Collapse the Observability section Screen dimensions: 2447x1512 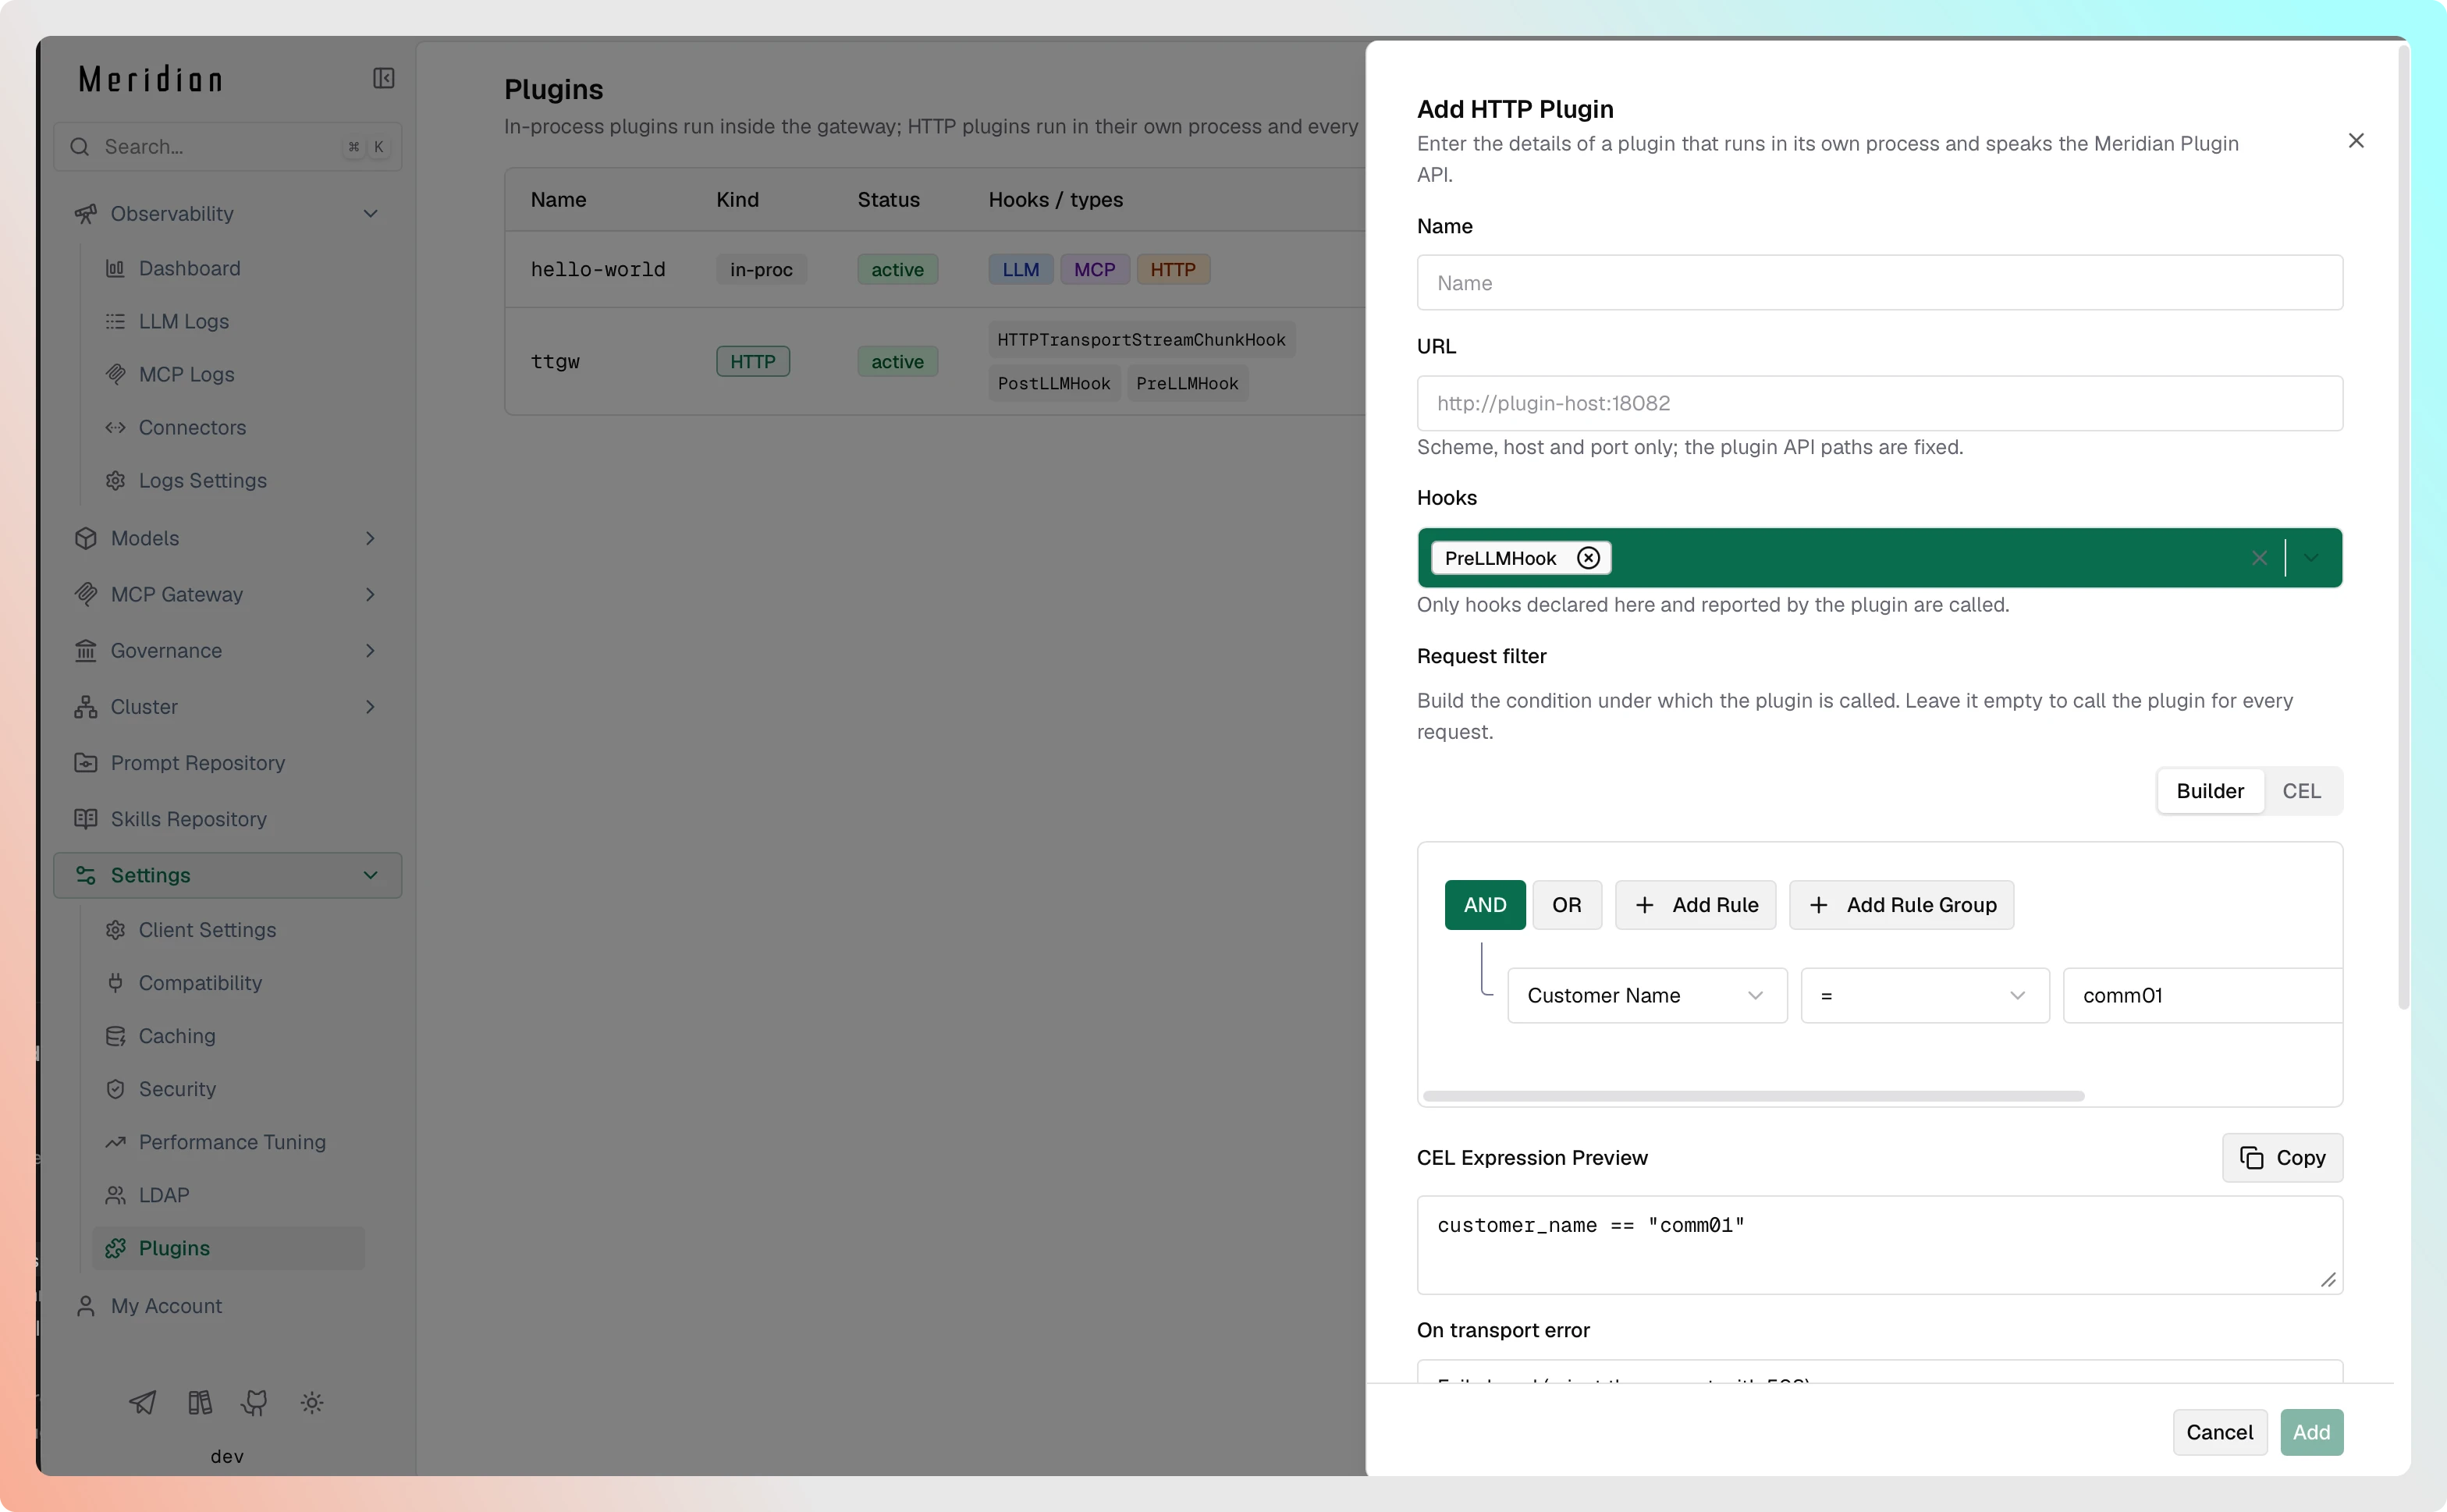point(371,213)
